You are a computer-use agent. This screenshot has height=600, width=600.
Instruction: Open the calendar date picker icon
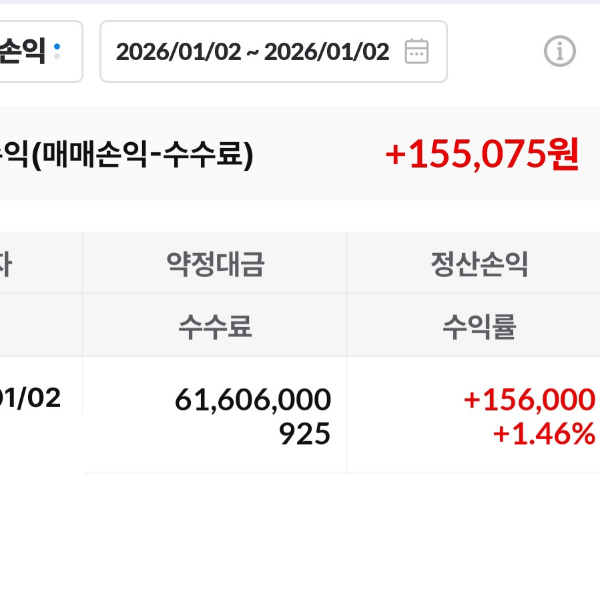coord(416,52)
